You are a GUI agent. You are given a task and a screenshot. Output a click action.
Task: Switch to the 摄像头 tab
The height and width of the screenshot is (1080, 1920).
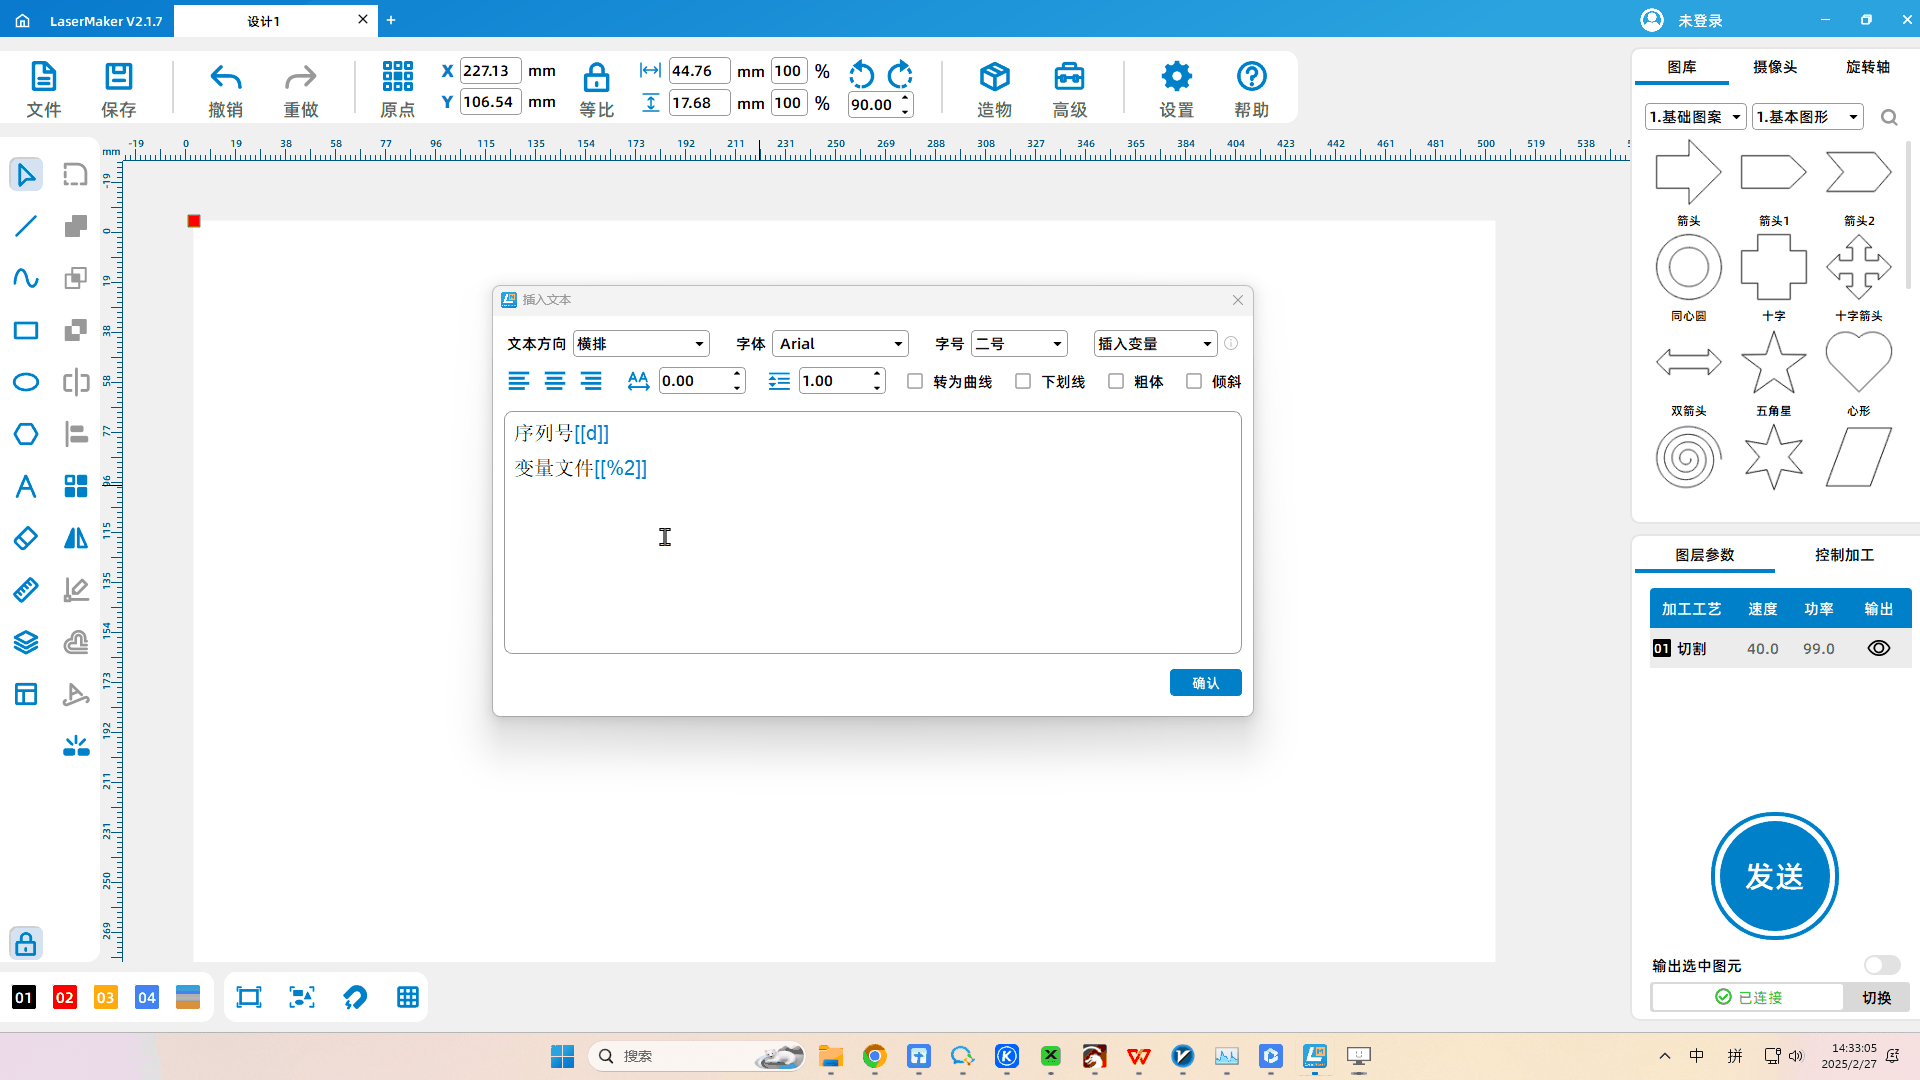tap(1775, 67)
